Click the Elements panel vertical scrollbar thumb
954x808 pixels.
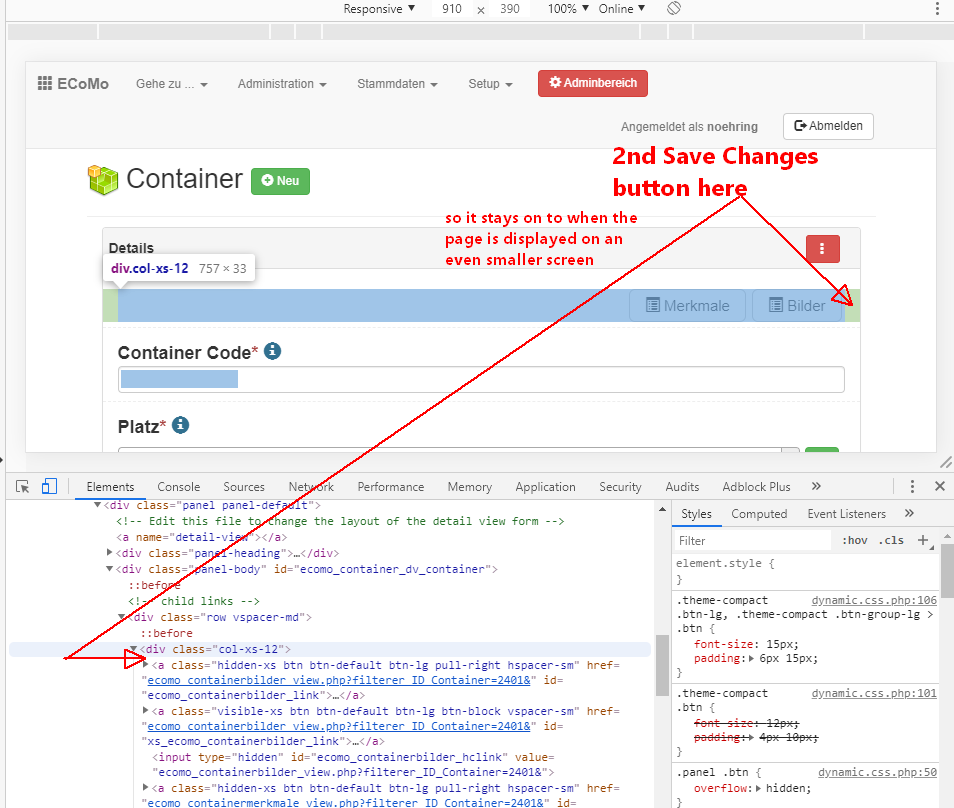click(662, 665)
